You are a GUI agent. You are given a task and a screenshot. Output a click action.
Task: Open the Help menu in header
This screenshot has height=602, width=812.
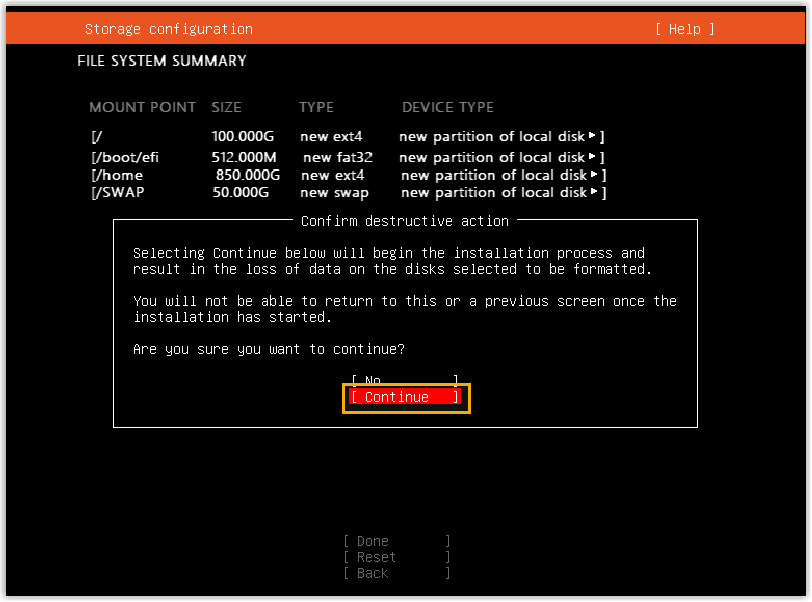pyautogui.click(x=685, y=29)
